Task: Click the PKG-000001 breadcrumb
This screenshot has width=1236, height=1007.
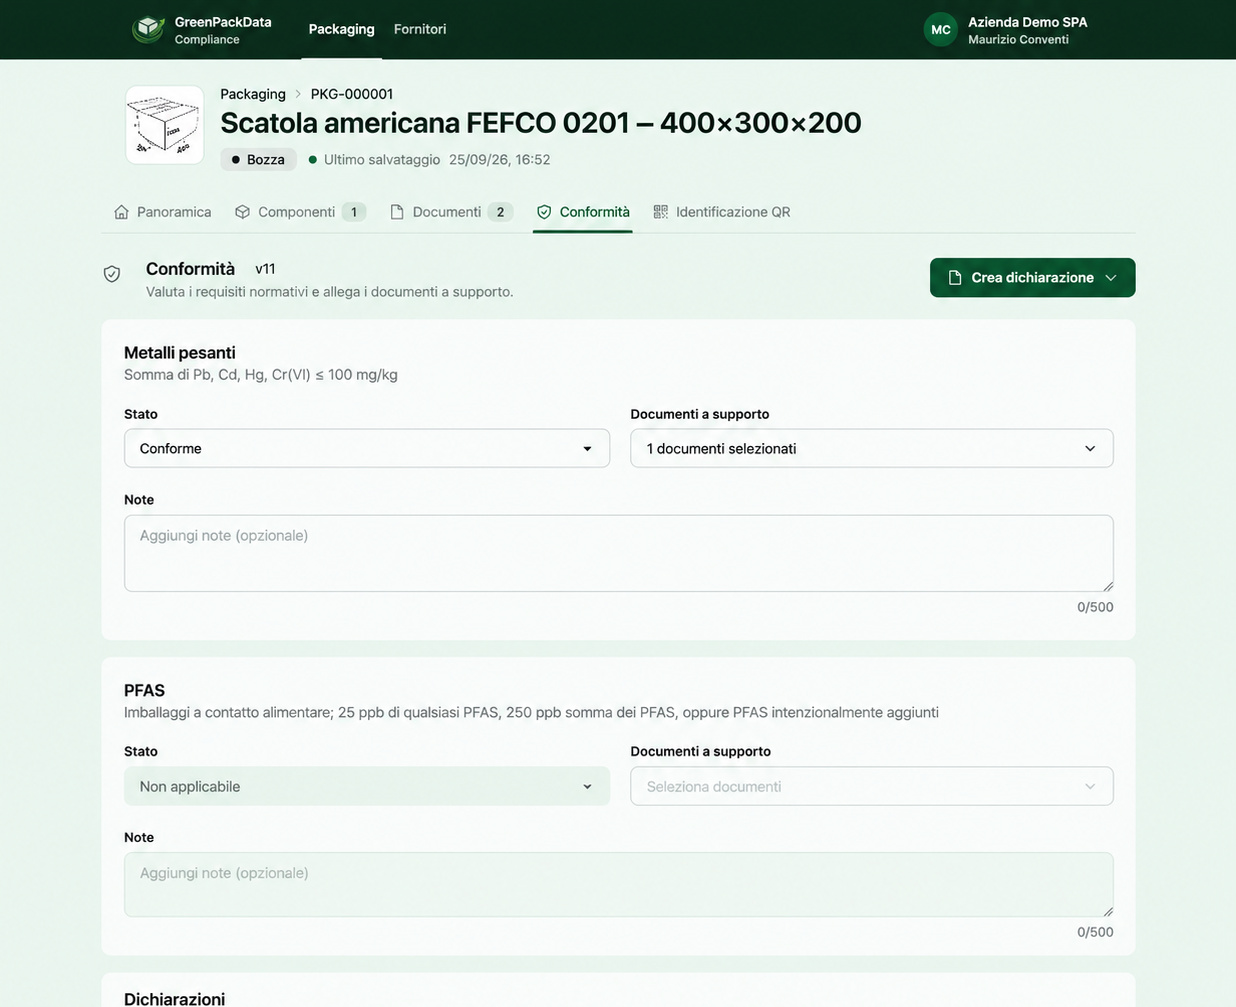Action: point(352,94)
